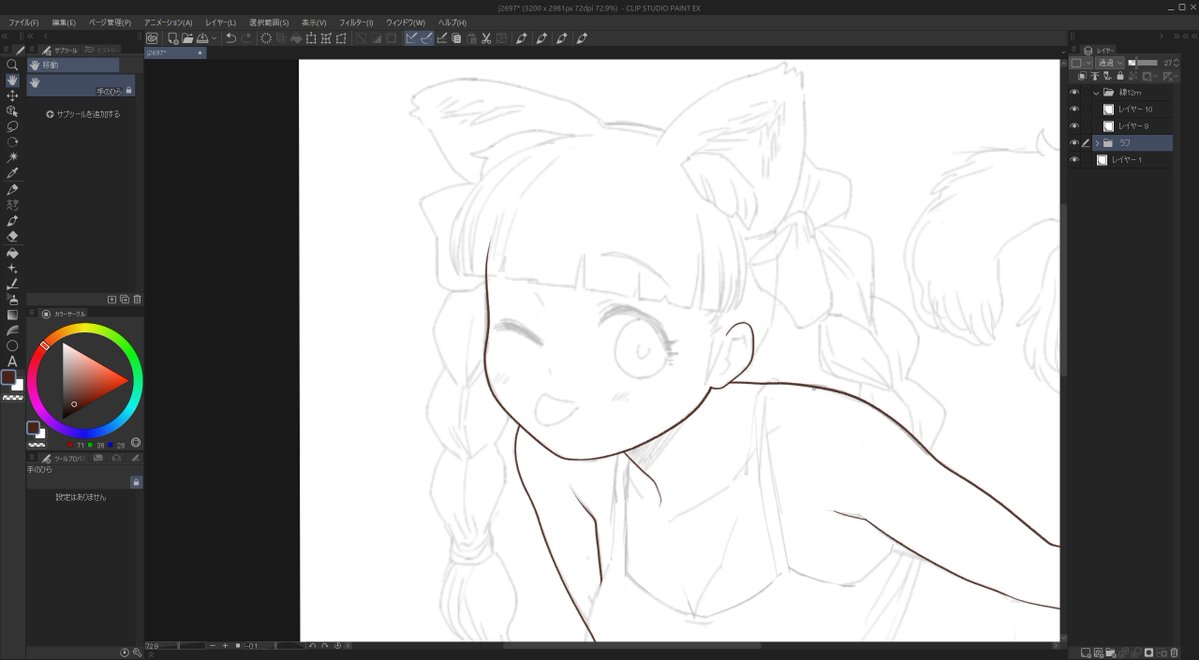The image size is (1199, 660).
Task: Open フィルター(I) menu
Action: [356, 23]
